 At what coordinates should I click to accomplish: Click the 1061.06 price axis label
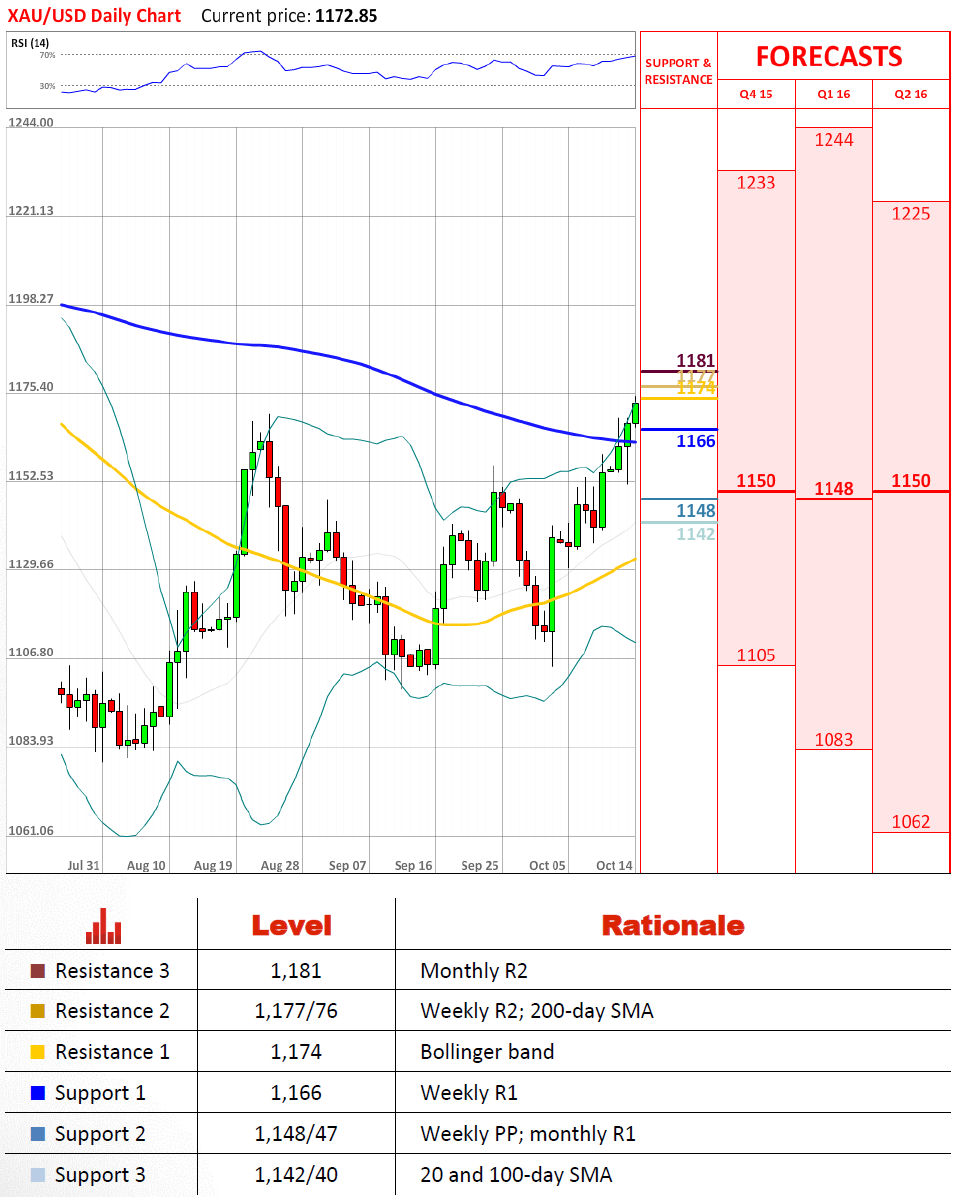31,831
